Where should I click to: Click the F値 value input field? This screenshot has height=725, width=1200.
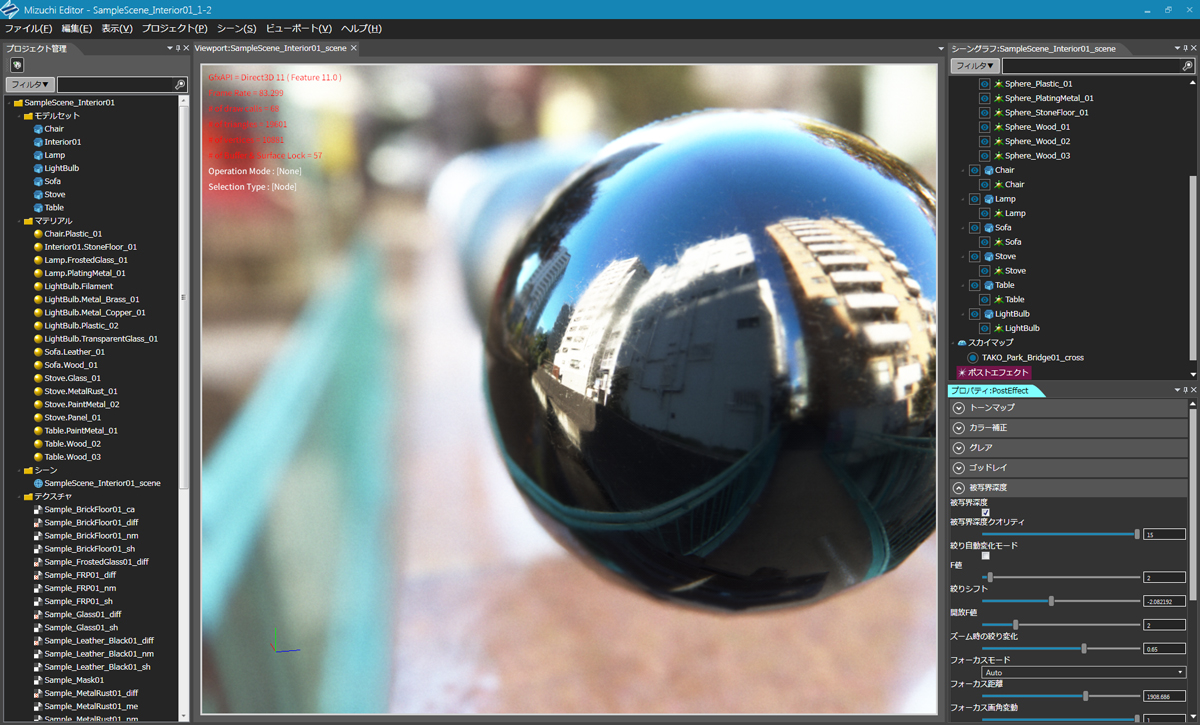coord(1164,578)
